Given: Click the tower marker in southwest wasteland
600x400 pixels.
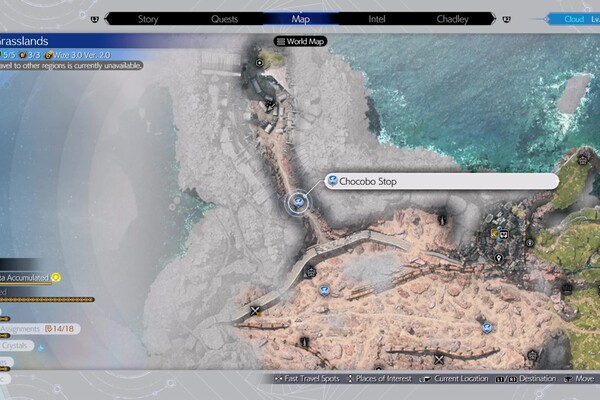Looking at the screenshot, I should pos(305,342).
